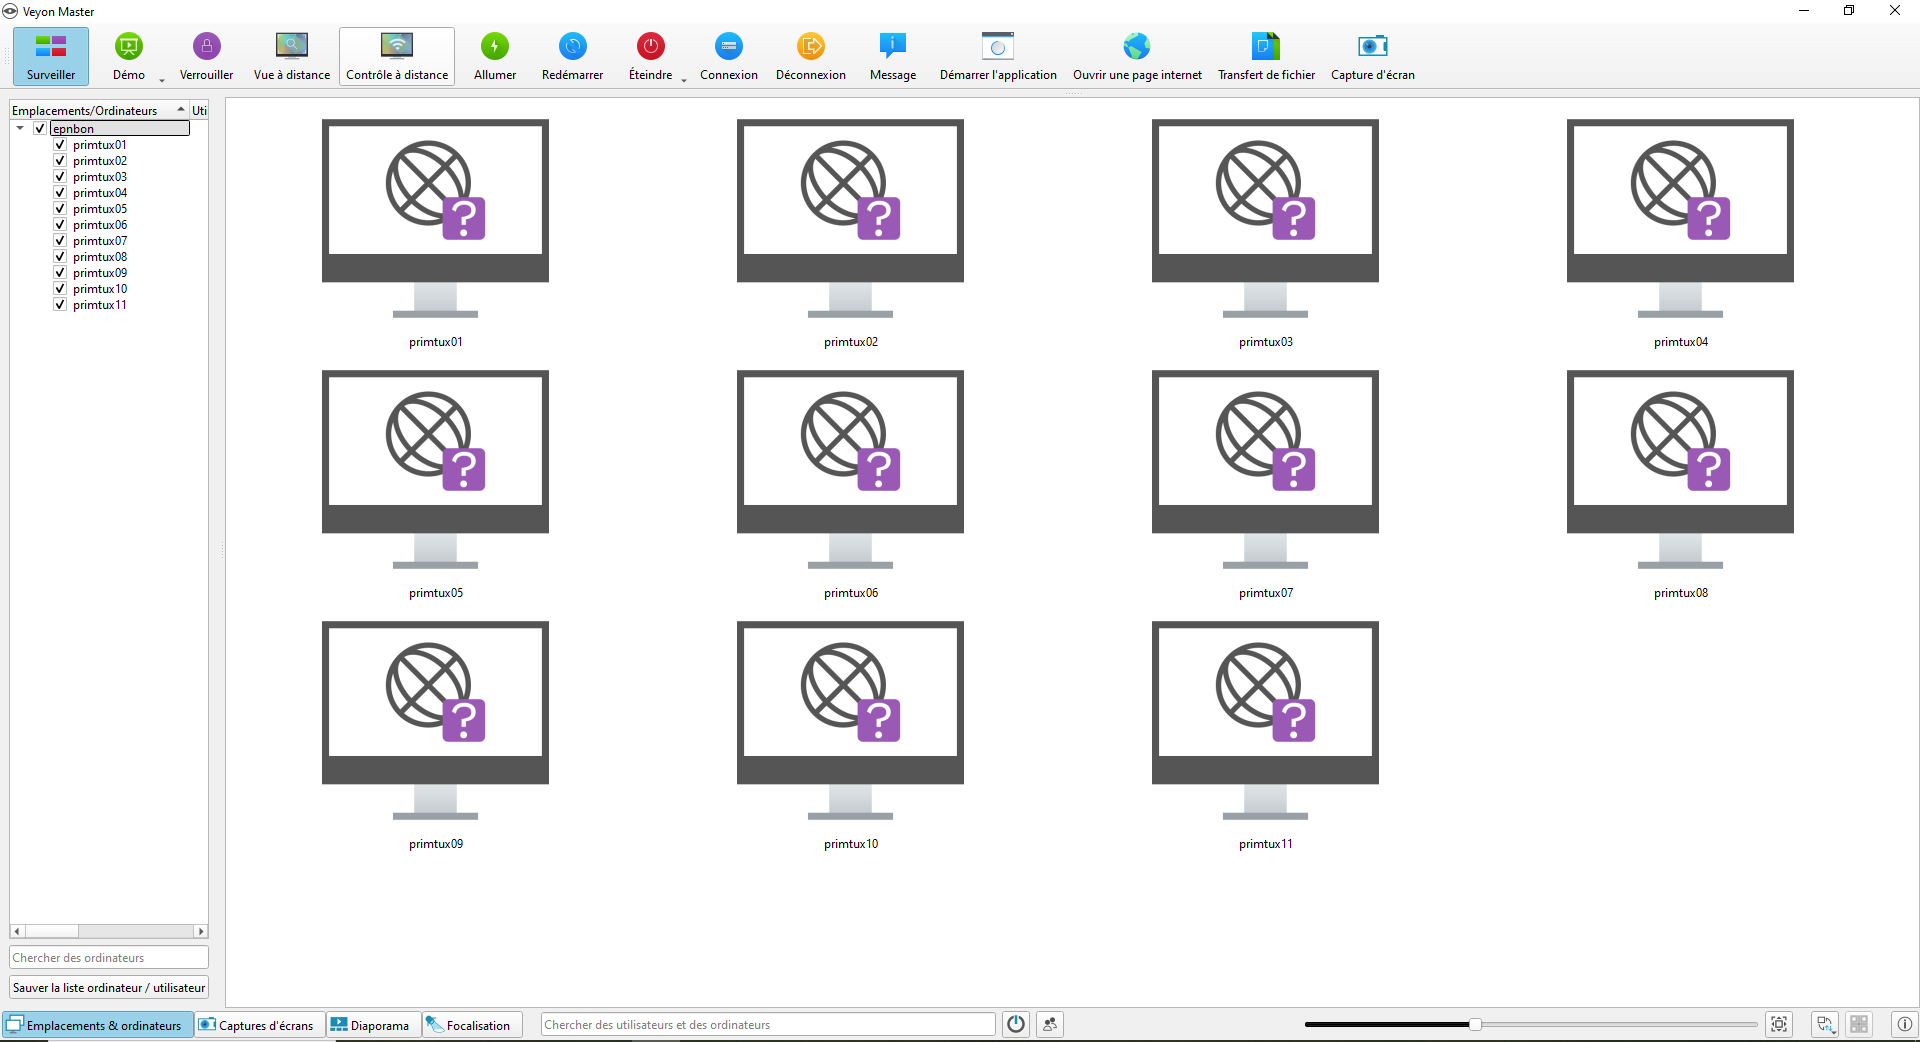The image size is (1920, 1042).
Task: Open the computer arrangement dropdown button
Action: point(1825,1024)
